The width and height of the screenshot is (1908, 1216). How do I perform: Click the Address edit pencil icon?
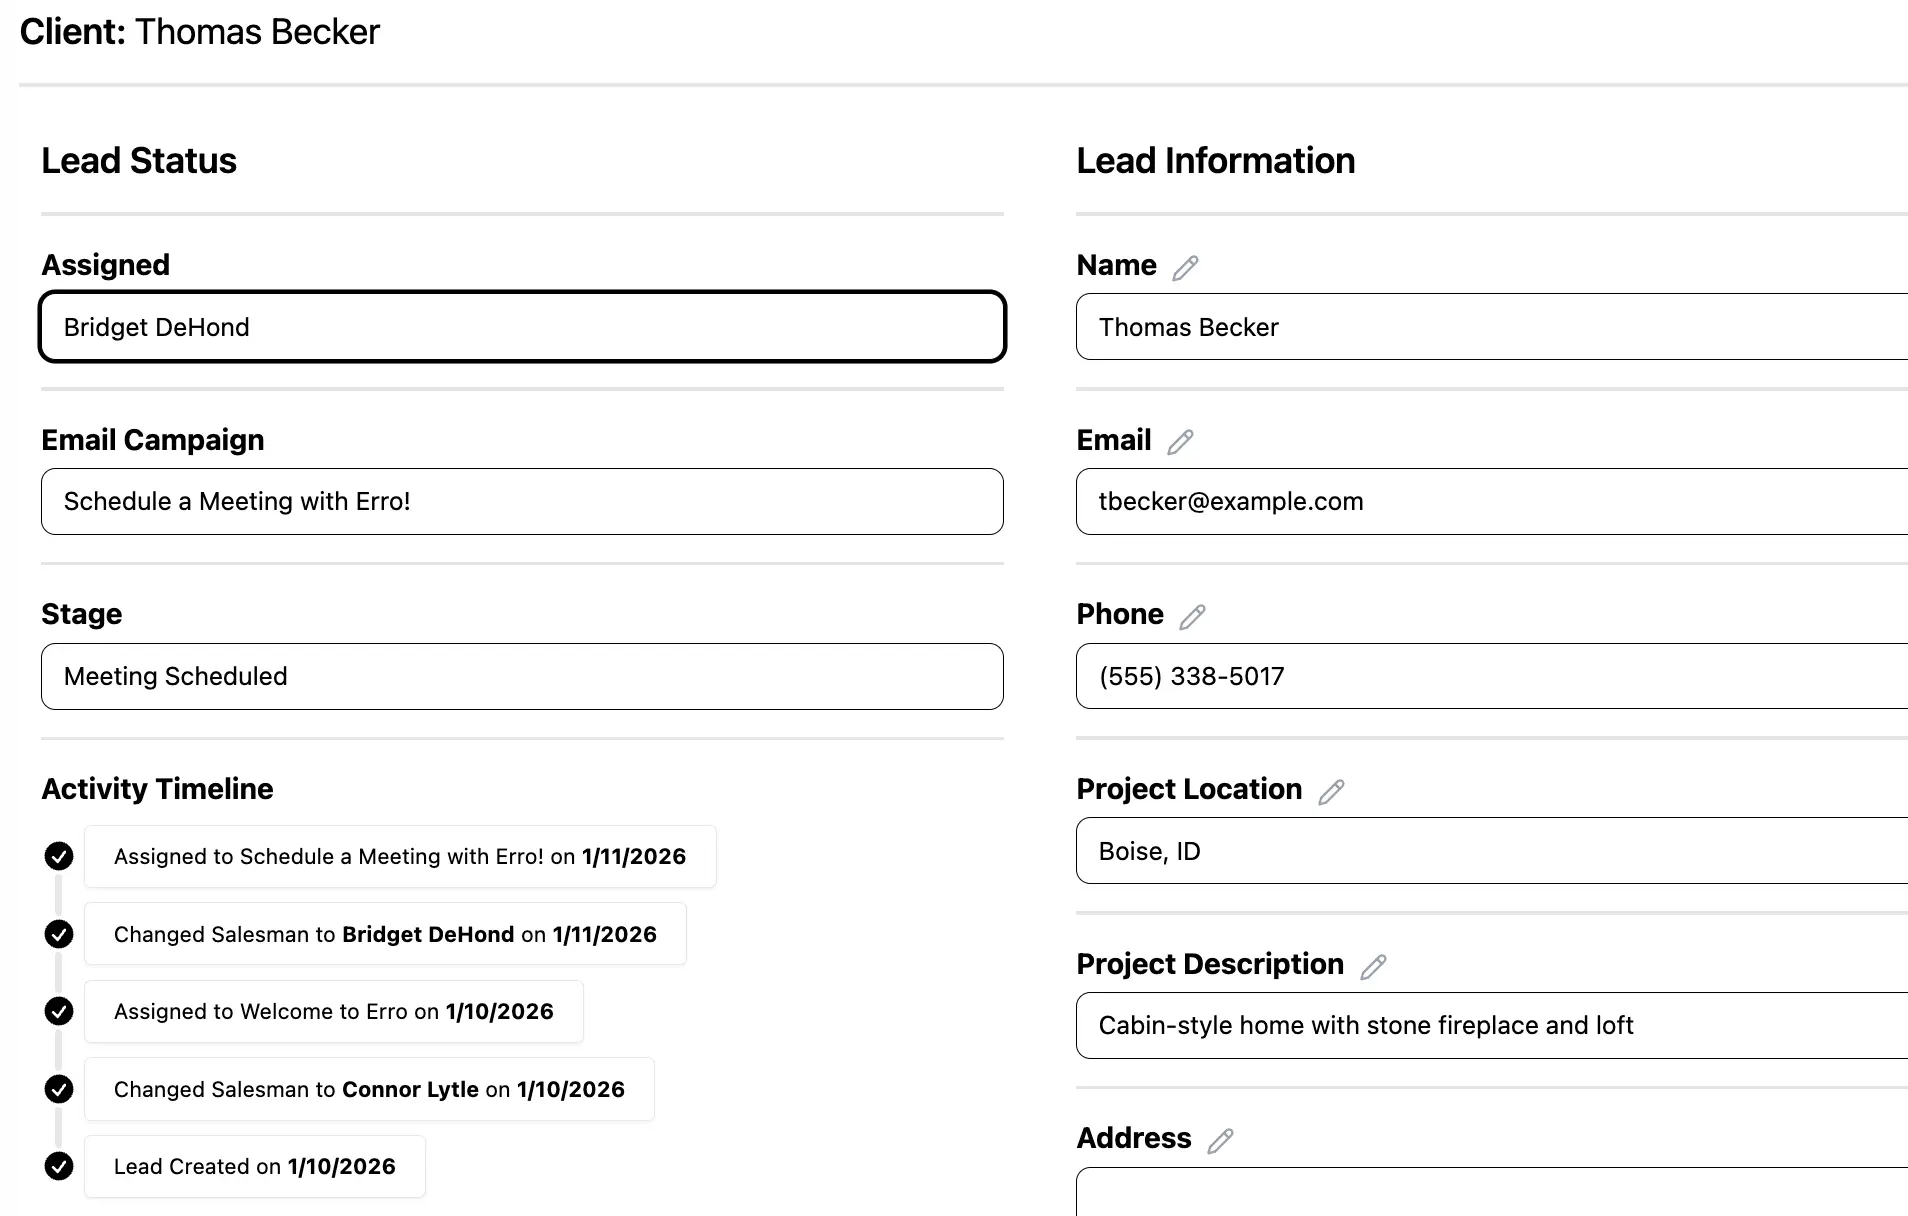(x=1220, y=1141)
